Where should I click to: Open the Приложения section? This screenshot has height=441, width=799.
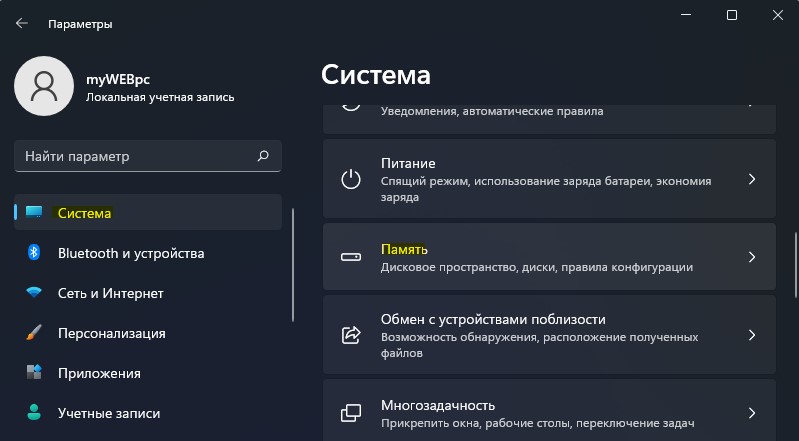[148, 373]
